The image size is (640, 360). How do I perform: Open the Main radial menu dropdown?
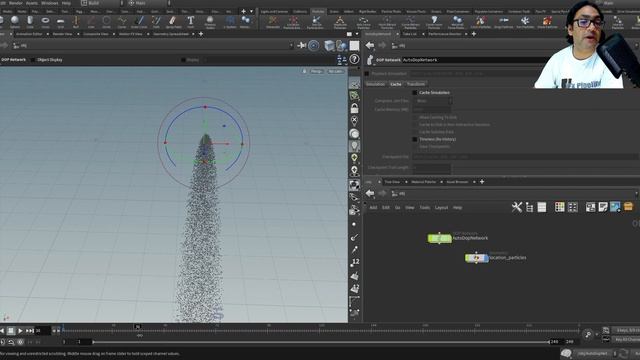pyautogui.click(x=149, y=3)
